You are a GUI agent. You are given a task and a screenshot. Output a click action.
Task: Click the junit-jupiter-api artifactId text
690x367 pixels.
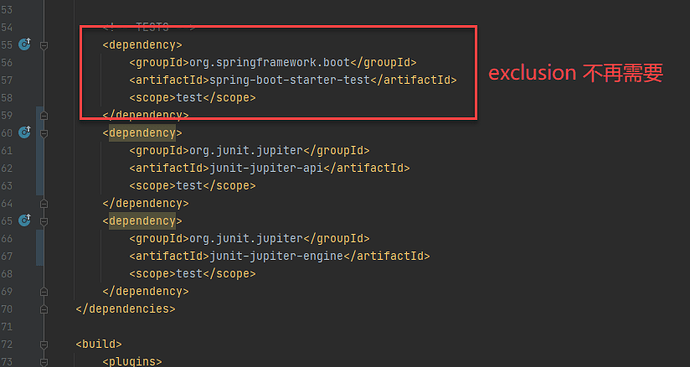266,168
